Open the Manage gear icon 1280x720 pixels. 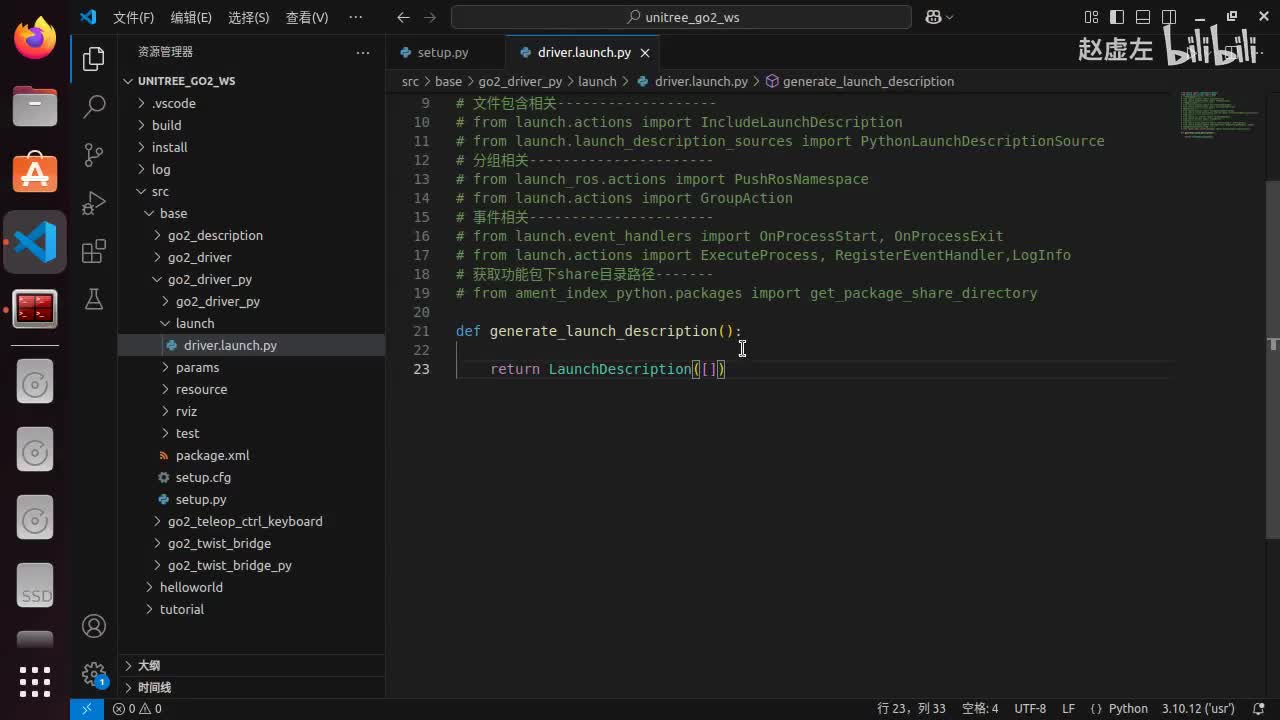[x=94, y=674]
